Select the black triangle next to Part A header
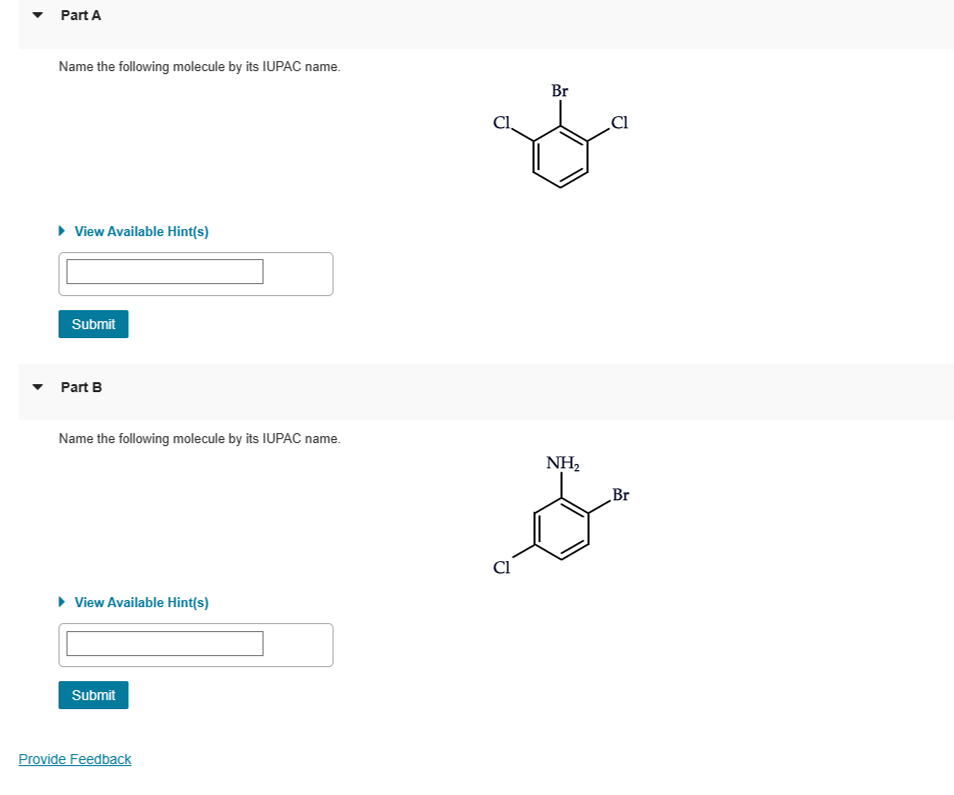 click(x=36, y=15)
